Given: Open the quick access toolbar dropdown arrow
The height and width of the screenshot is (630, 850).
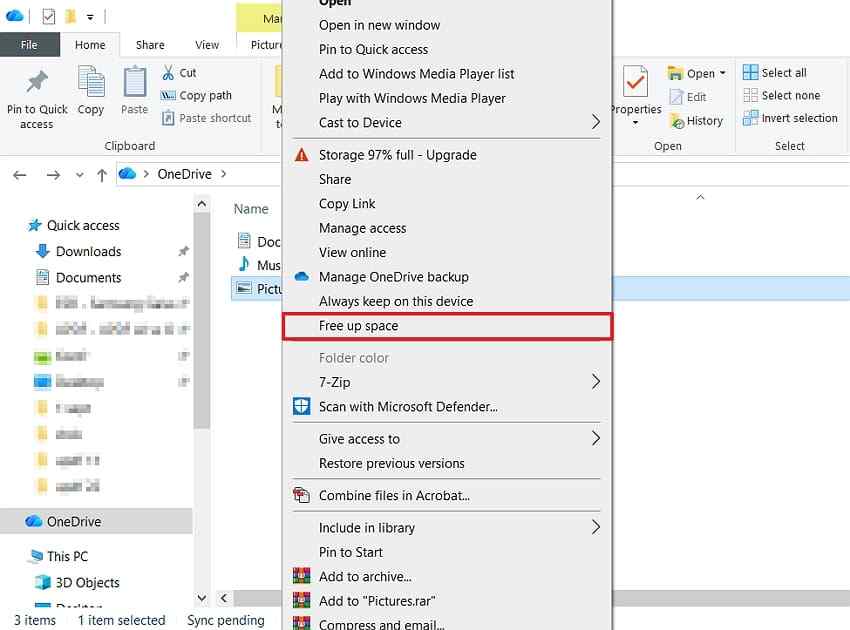Looking at the screenshot, I should [90, 17].
